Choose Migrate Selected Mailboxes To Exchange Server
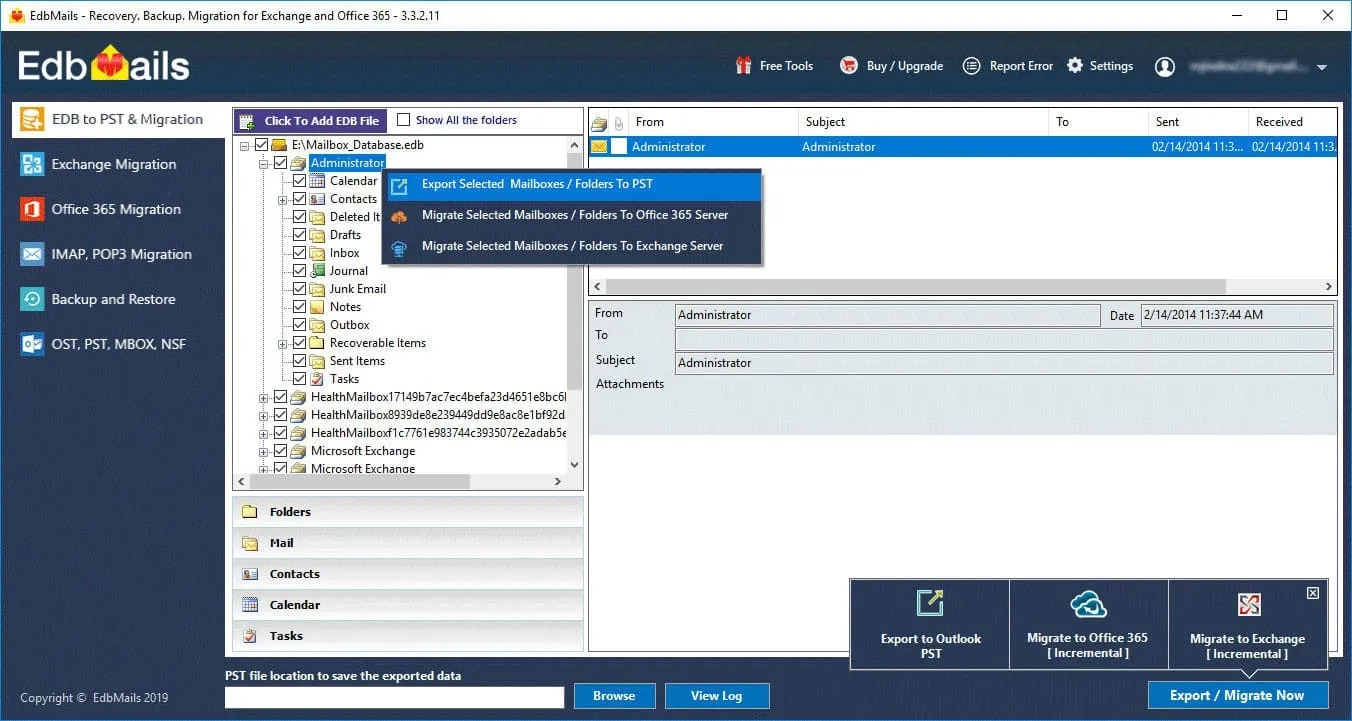This screenshot has width=1352, height=721. [x=574, y=247]
